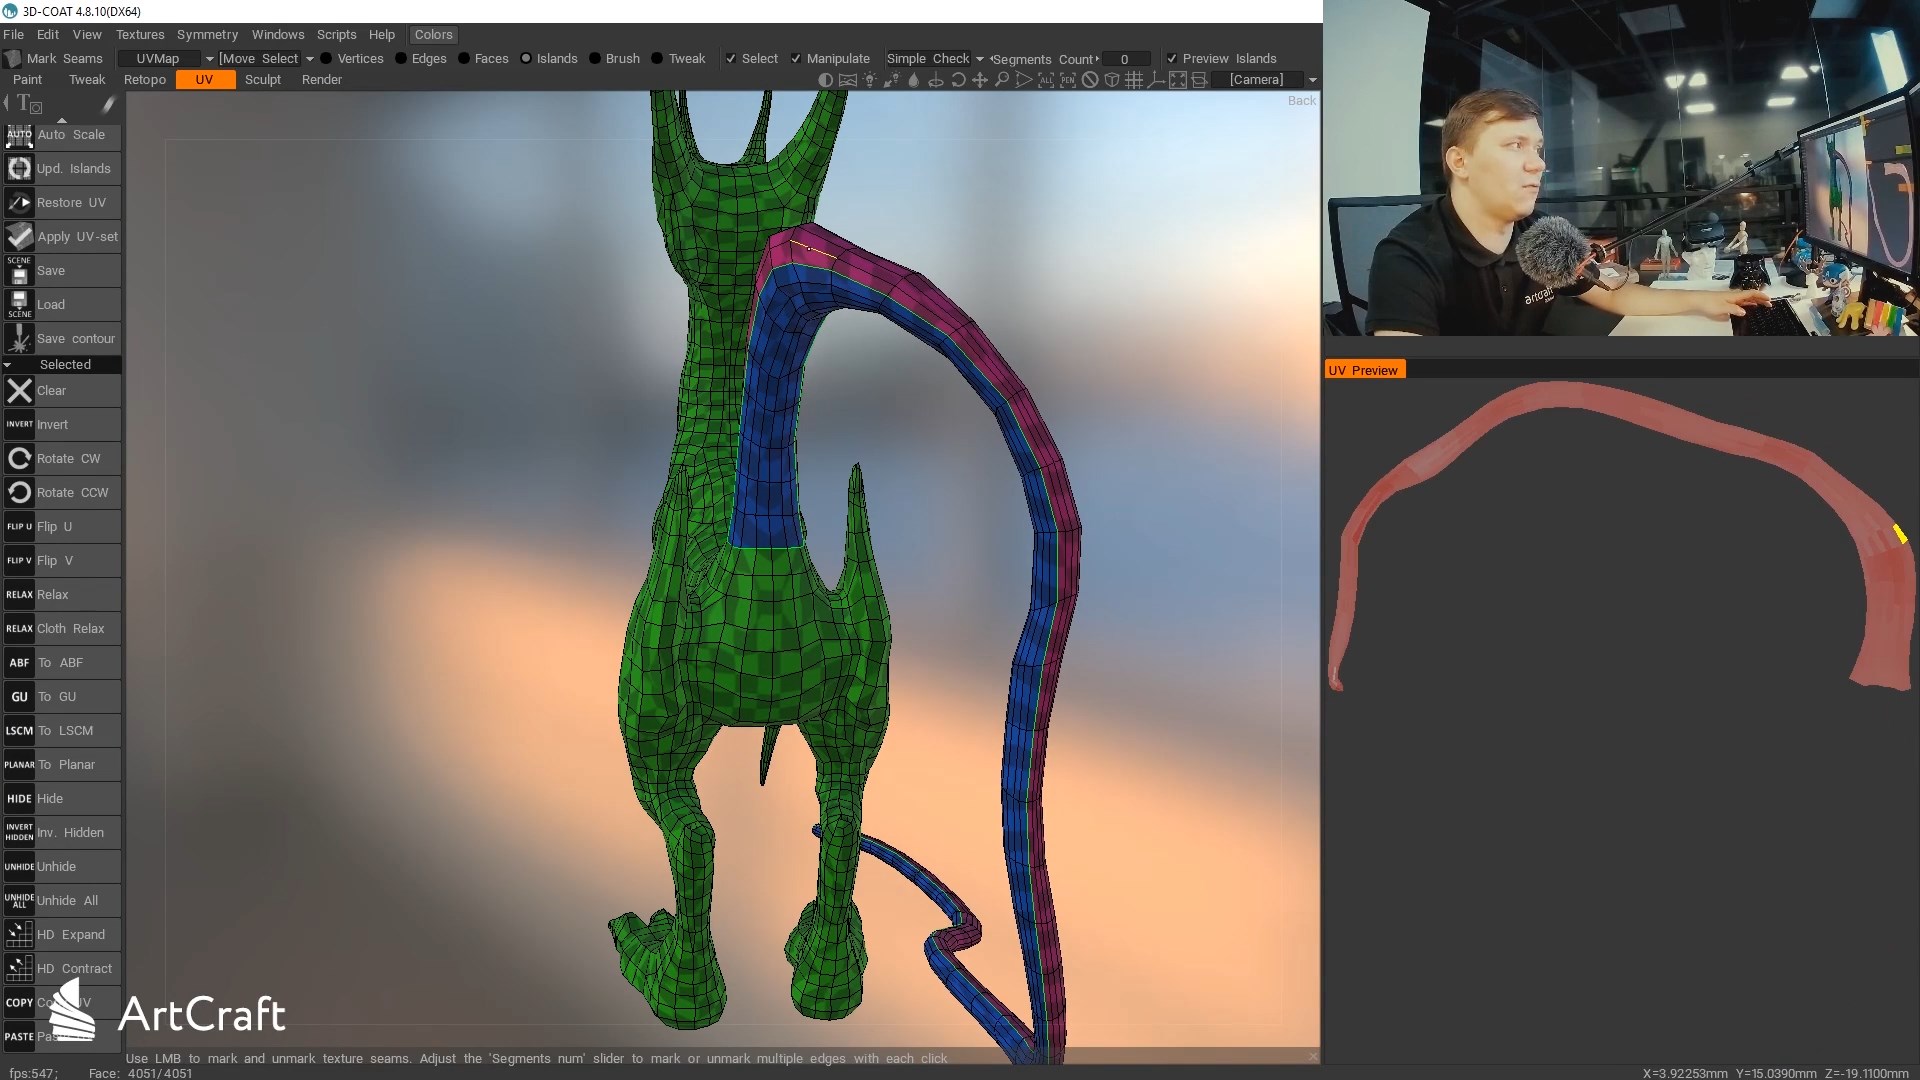
Task: Open the Textures menu
Action: [139, 34]
